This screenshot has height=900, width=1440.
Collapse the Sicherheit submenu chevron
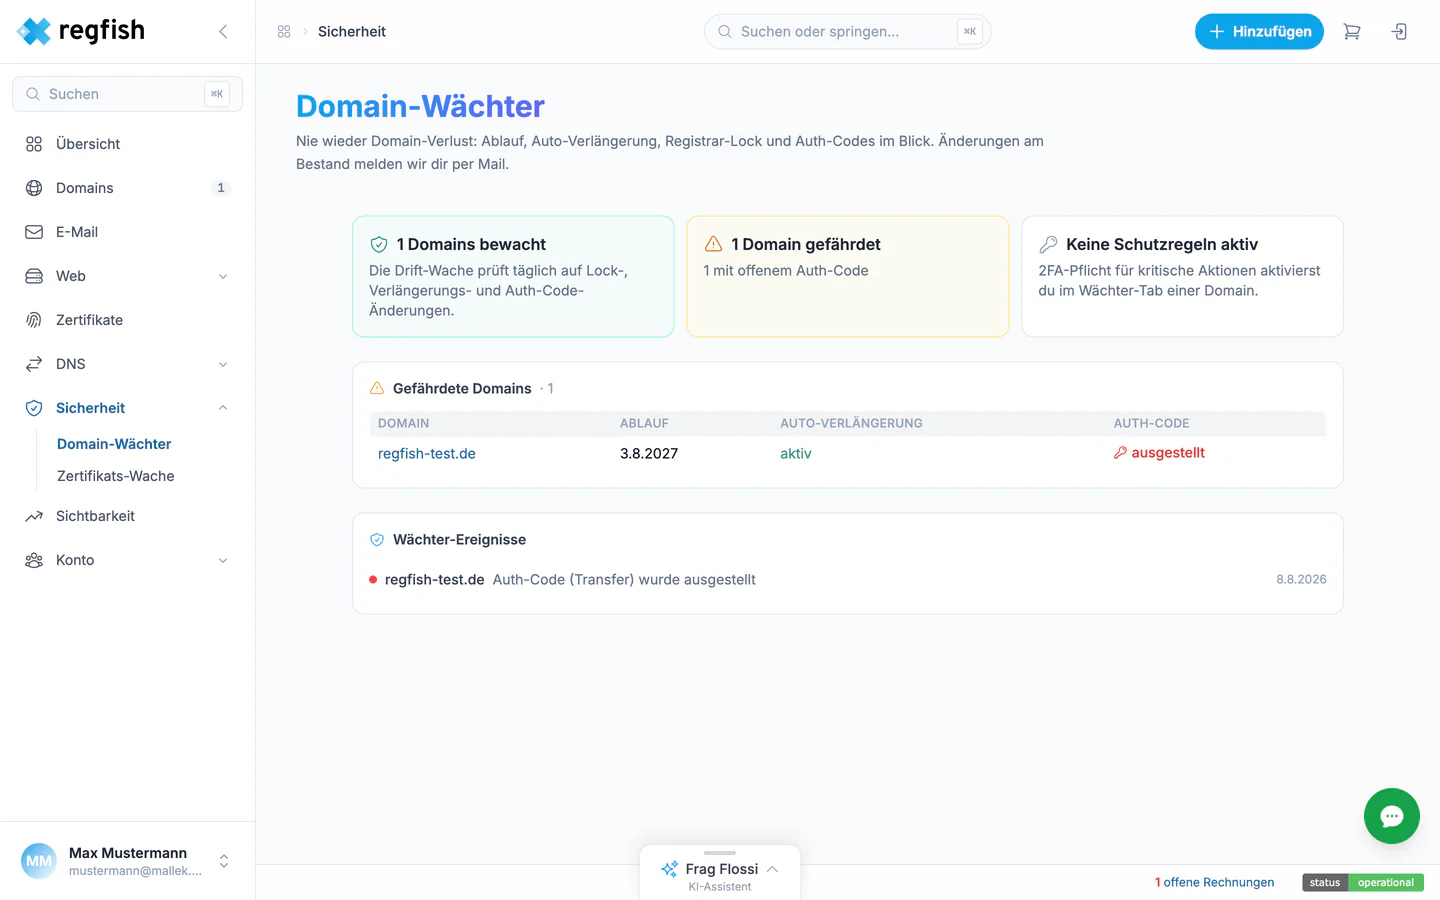(x=223, y=408)
